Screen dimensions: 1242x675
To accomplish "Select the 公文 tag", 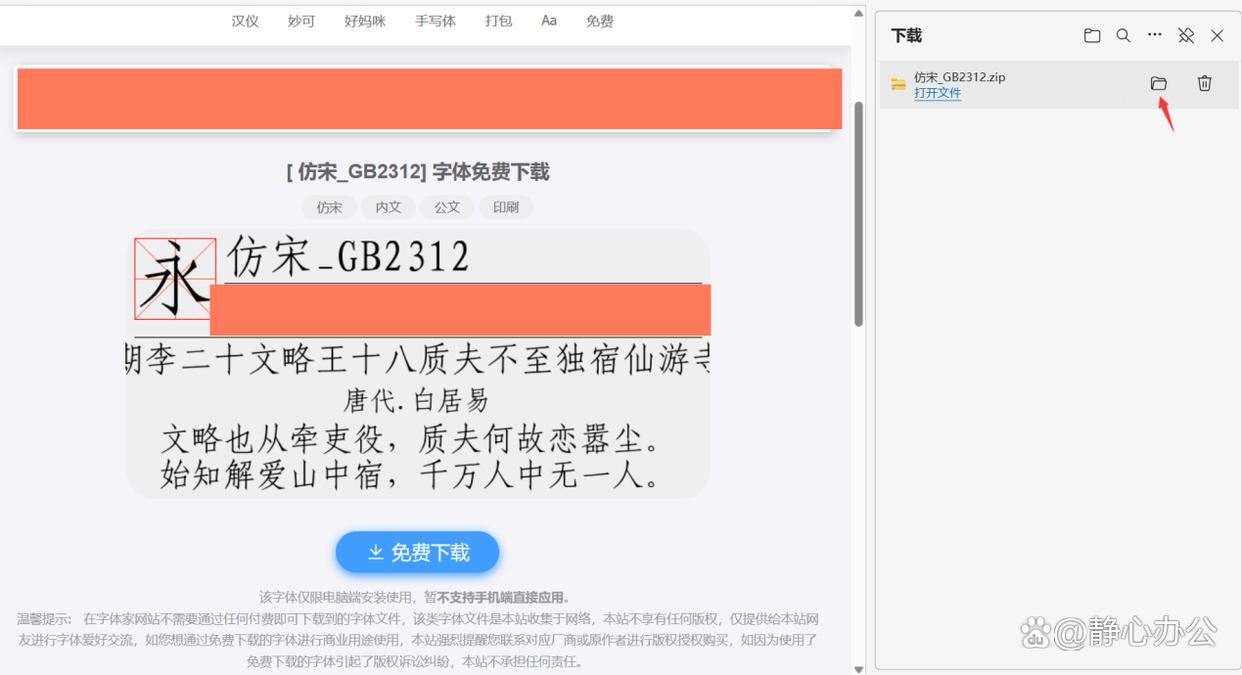I will (447, 207).
